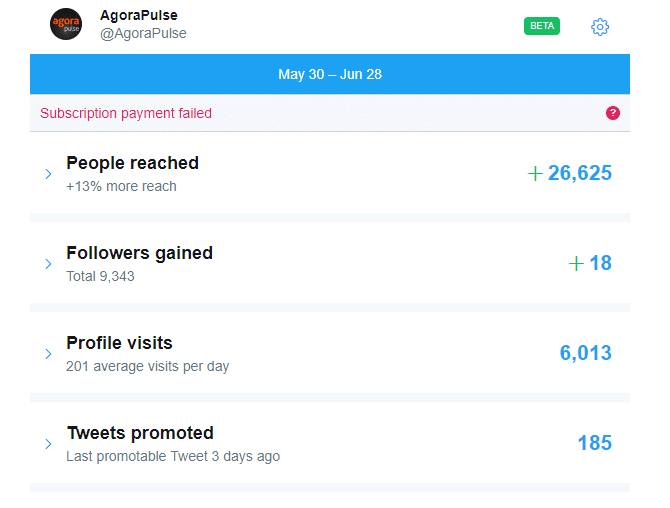Click the +26,625 reach value
Screen dimensions: 670x508
click(570, 173)
